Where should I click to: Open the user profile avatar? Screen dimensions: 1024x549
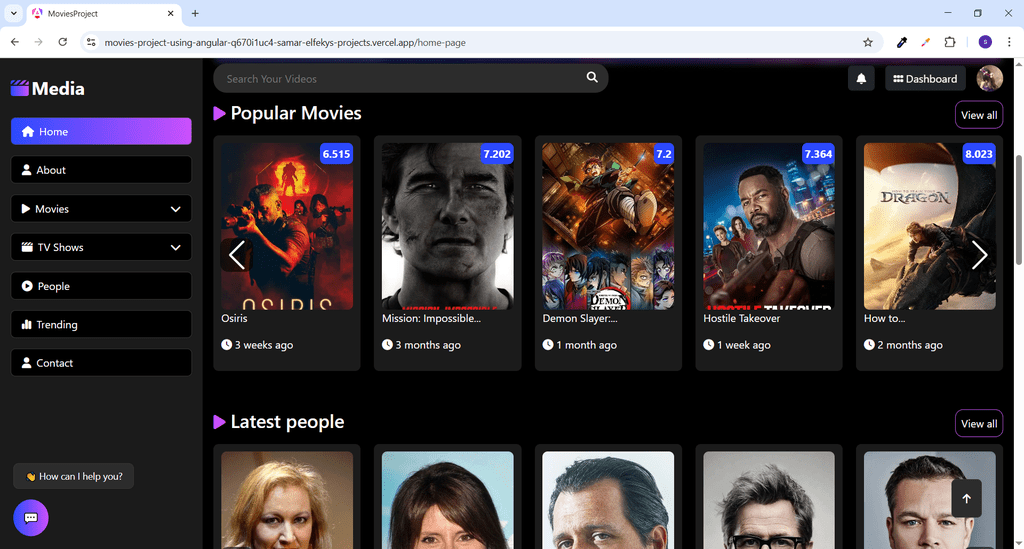click(x=989, y=79)
